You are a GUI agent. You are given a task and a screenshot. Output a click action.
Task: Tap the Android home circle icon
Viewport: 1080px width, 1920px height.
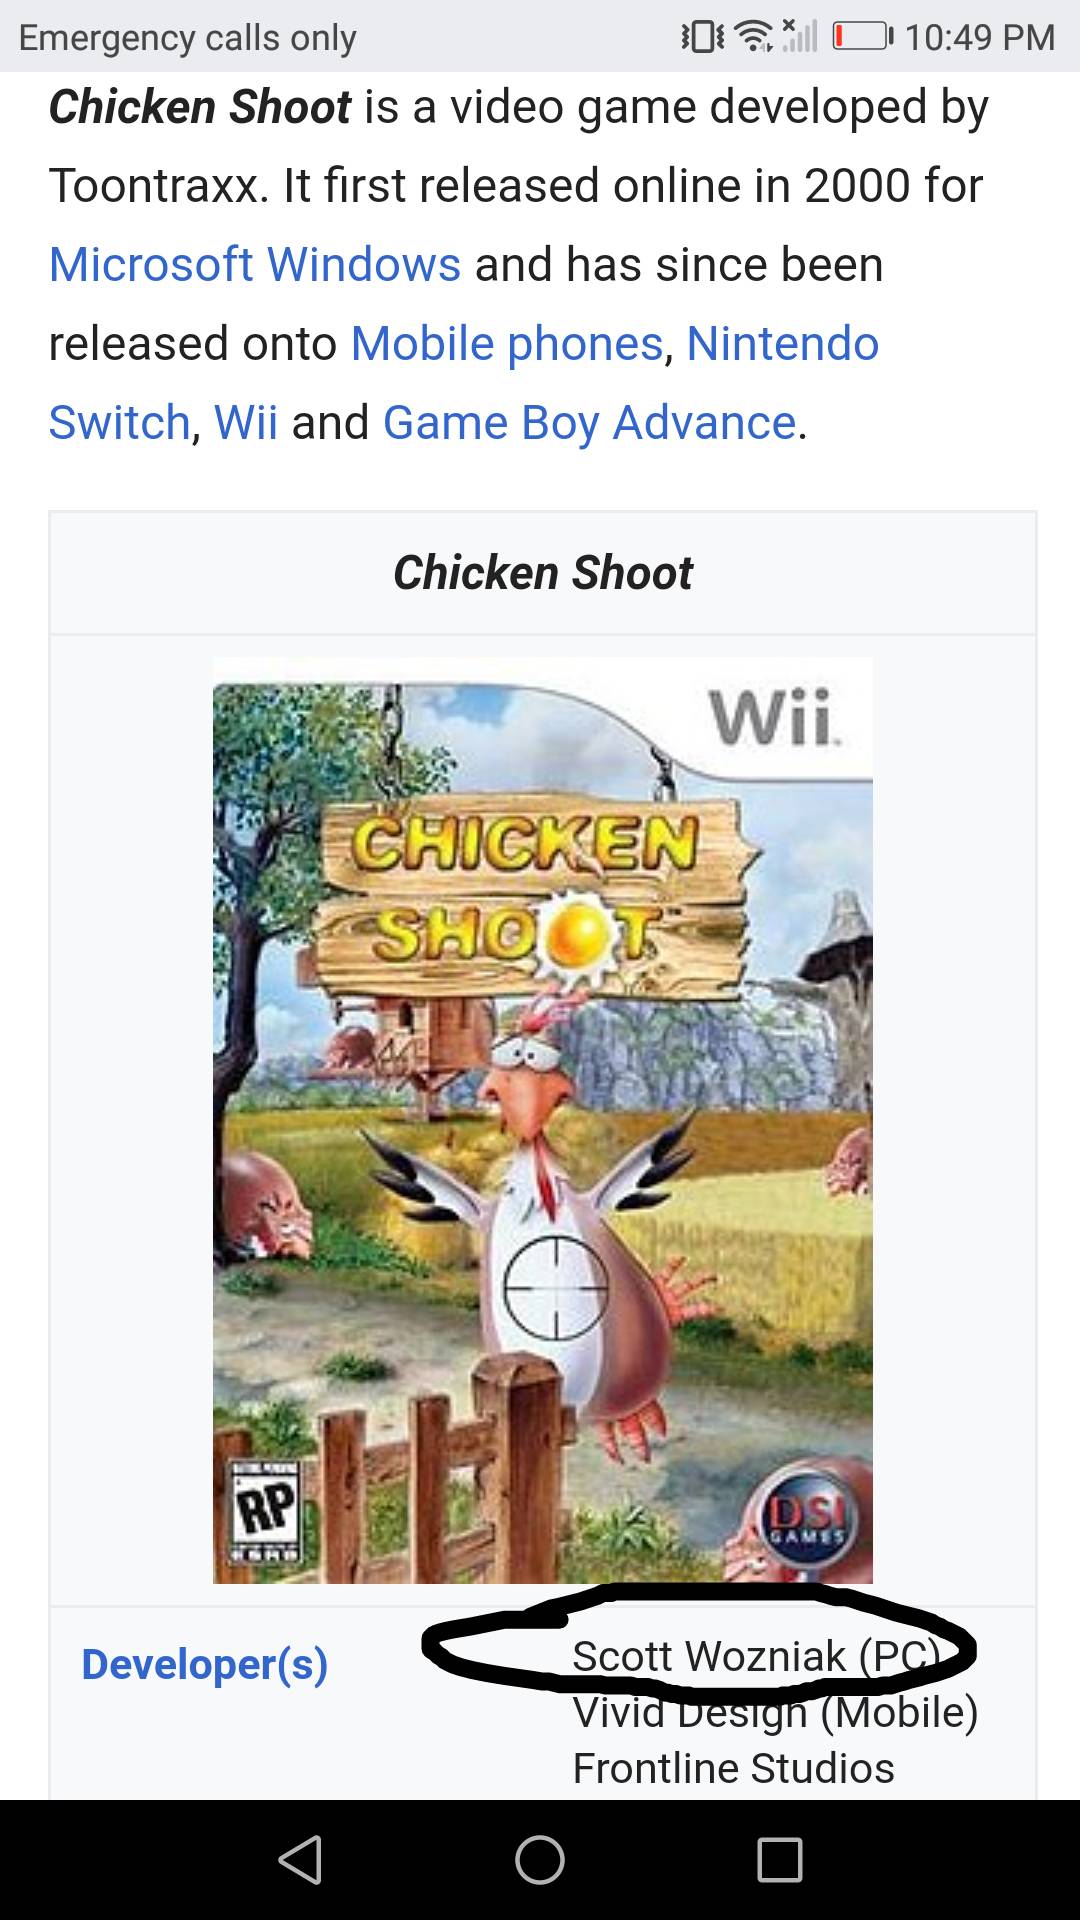click(x=540, y=1860)
